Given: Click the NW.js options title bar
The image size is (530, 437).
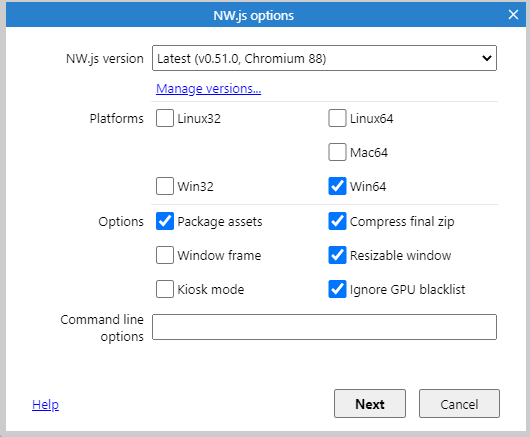Looking at the screenshot, I should point(254,15).
